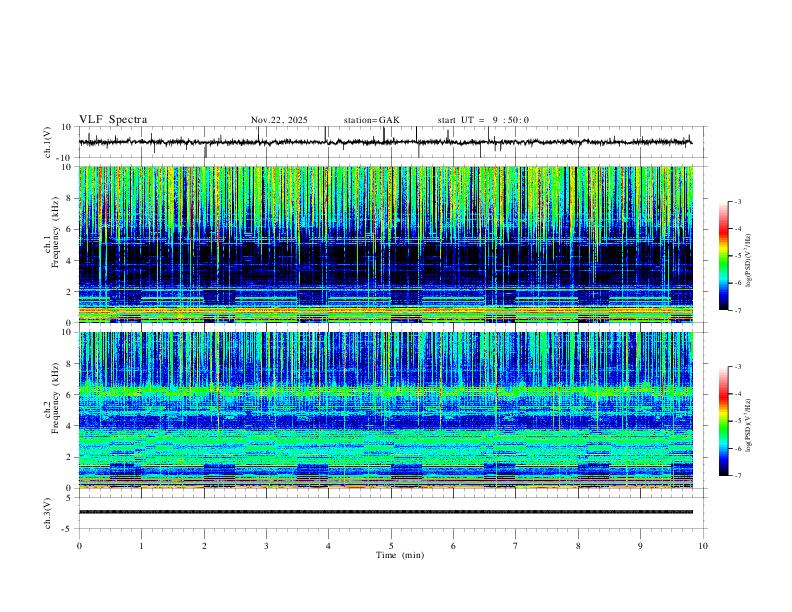792x612 pixels.
Task: Click time axis tick label "8"
Action: point(578,546)
